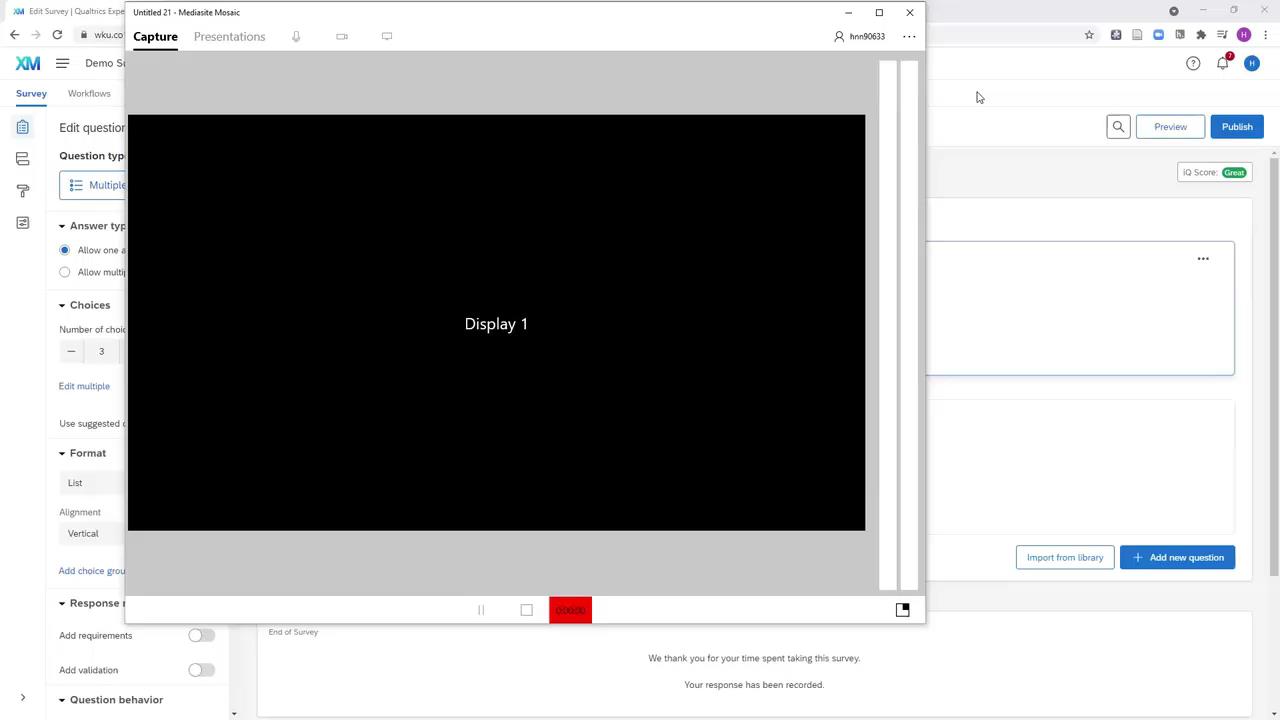Select the Display 1 preview area
The height and width of the screenshot is (720, 1280).
[496, 323]
